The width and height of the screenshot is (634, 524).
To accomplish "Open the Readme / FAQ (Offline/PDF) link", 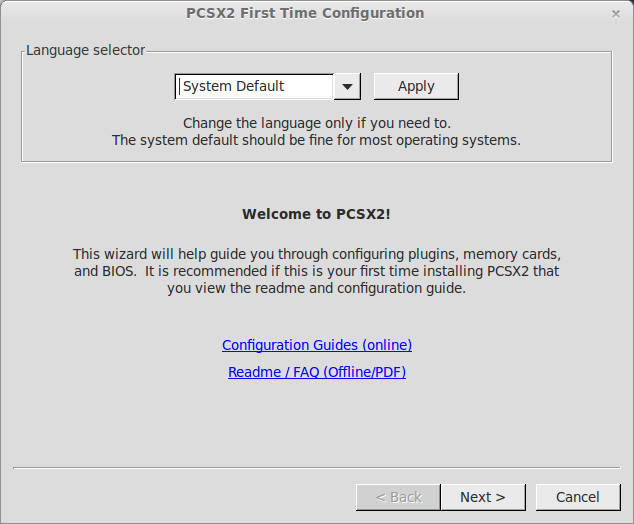I will pos(317,372).
